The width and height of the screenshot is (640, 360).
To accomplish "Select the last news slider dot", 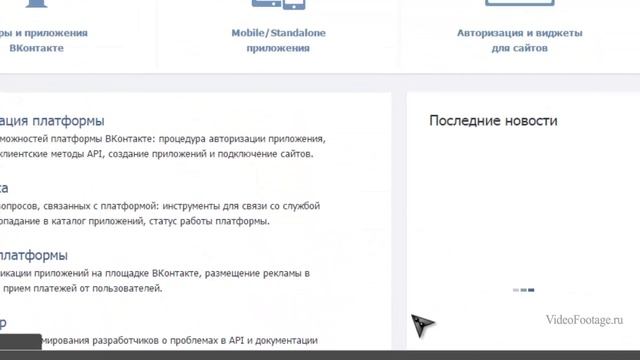I will coord(531,290).
